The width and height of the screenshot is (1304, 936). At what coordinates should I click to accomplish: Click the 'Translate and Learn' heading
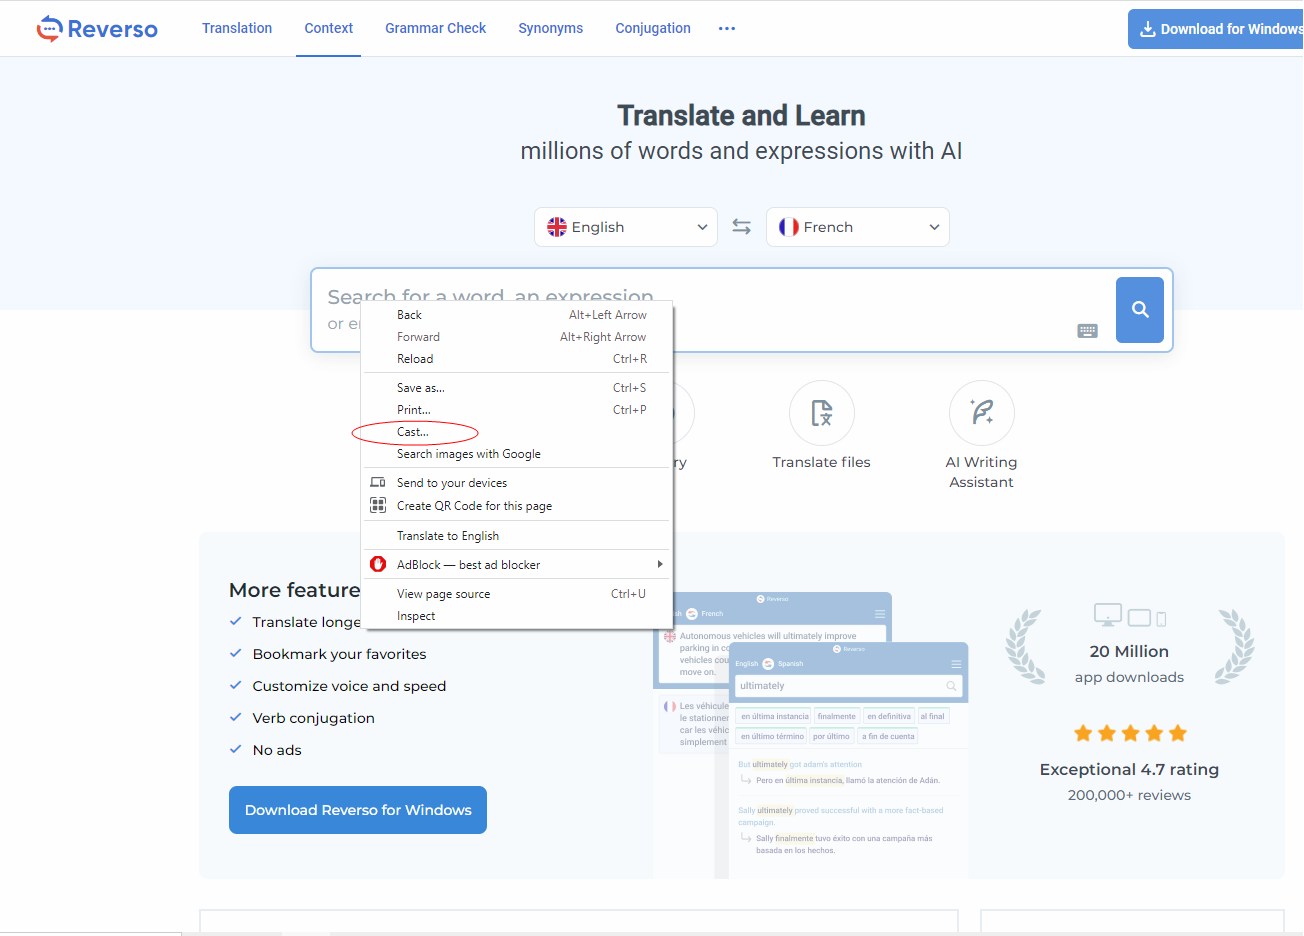pos(741,116)
